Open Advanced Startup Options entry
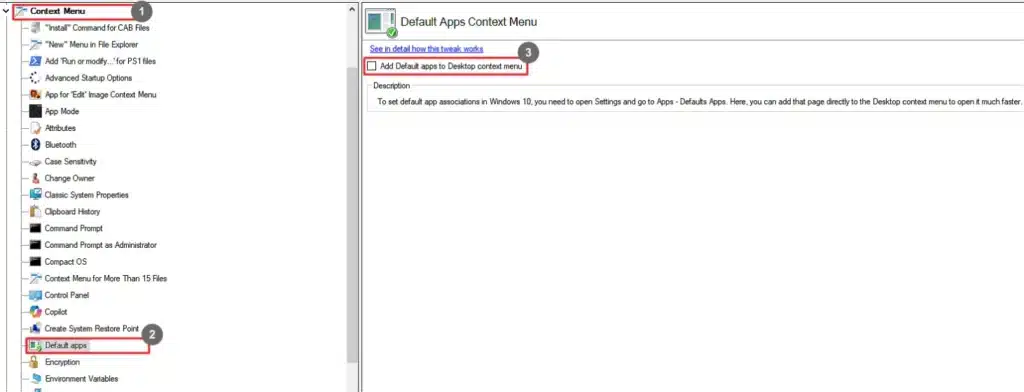1024x392 pixels. click(88, 78)
